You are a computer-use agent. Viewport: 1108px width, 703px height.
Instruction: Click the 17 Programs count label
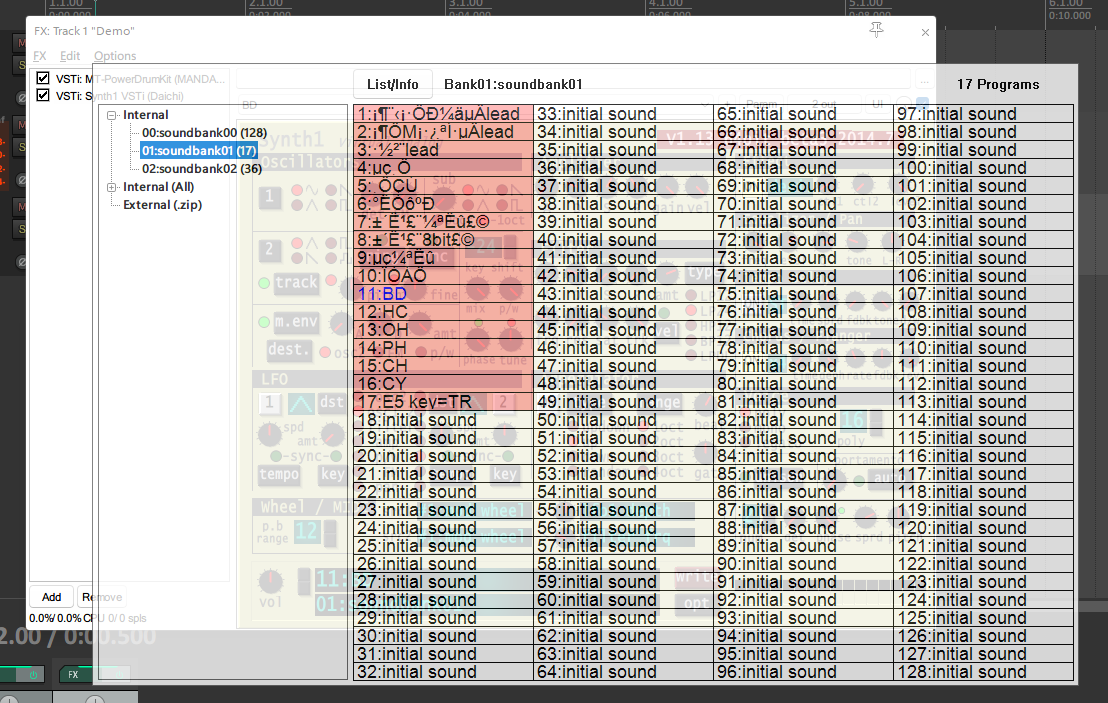click(998, 84)
